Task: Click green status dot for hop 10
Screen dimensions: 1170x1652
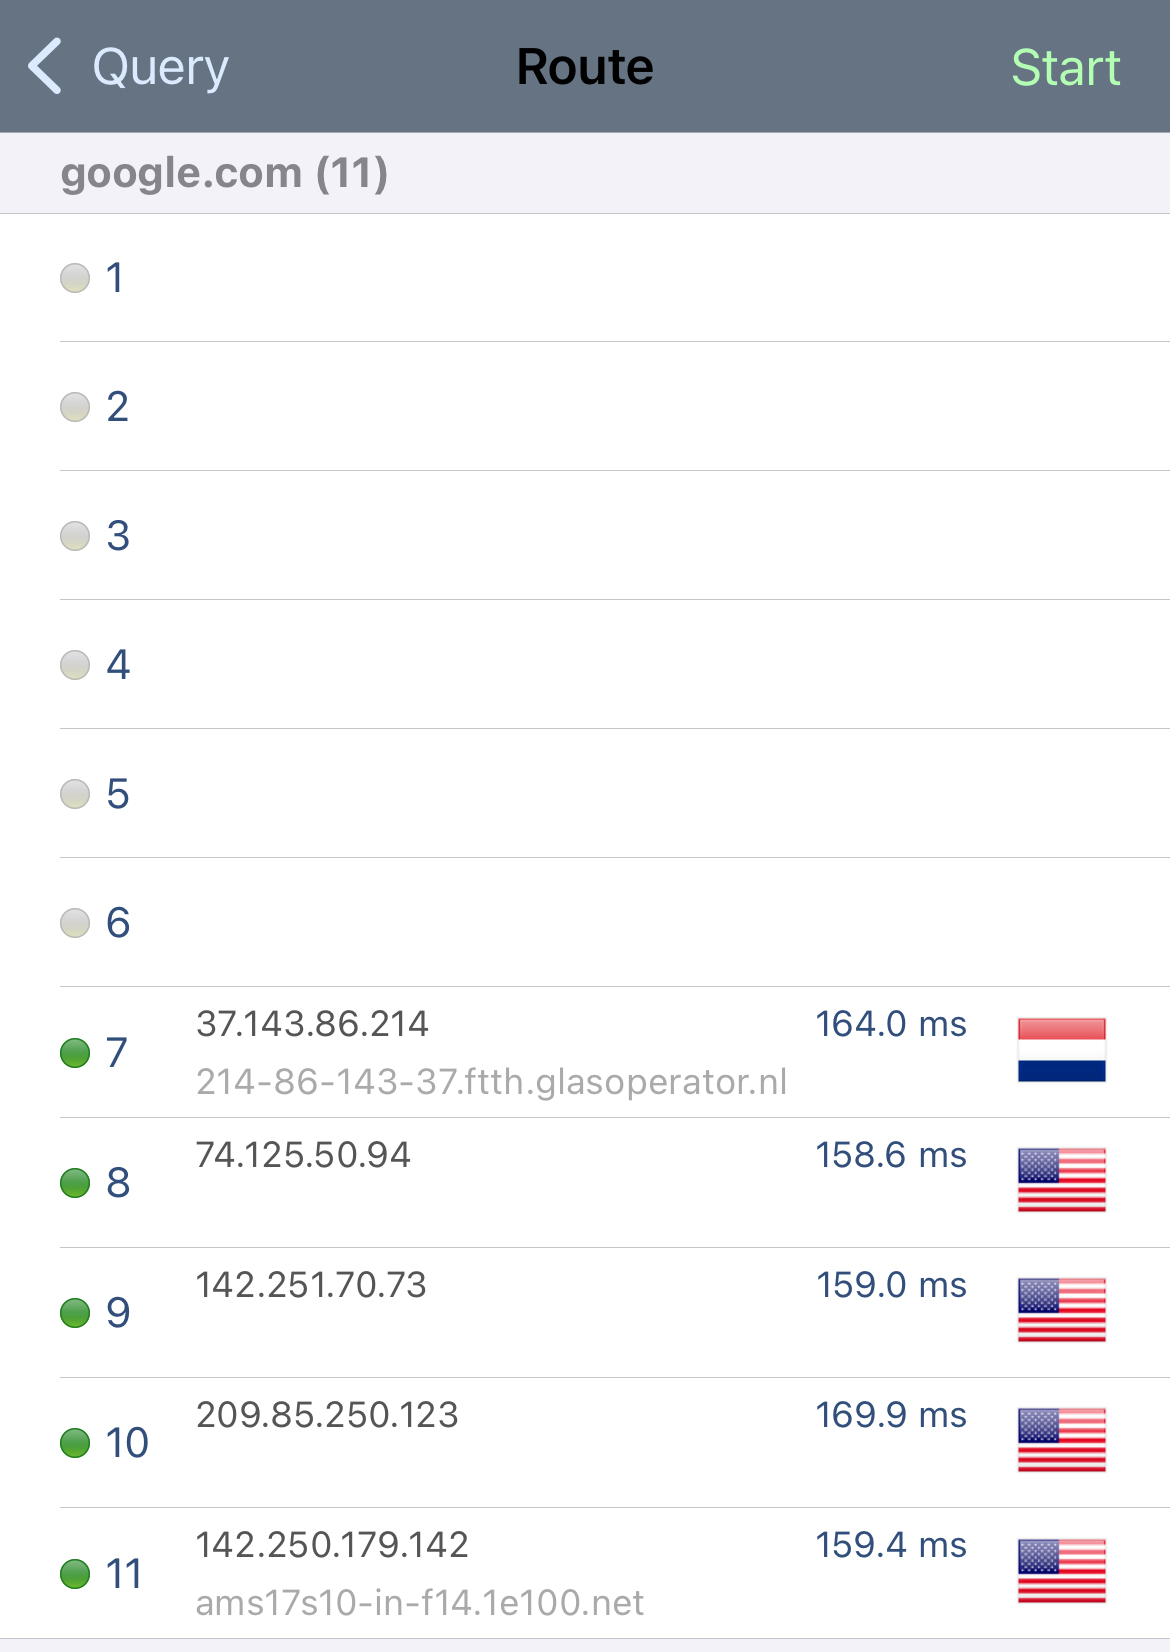Action: coord(75,1442)
